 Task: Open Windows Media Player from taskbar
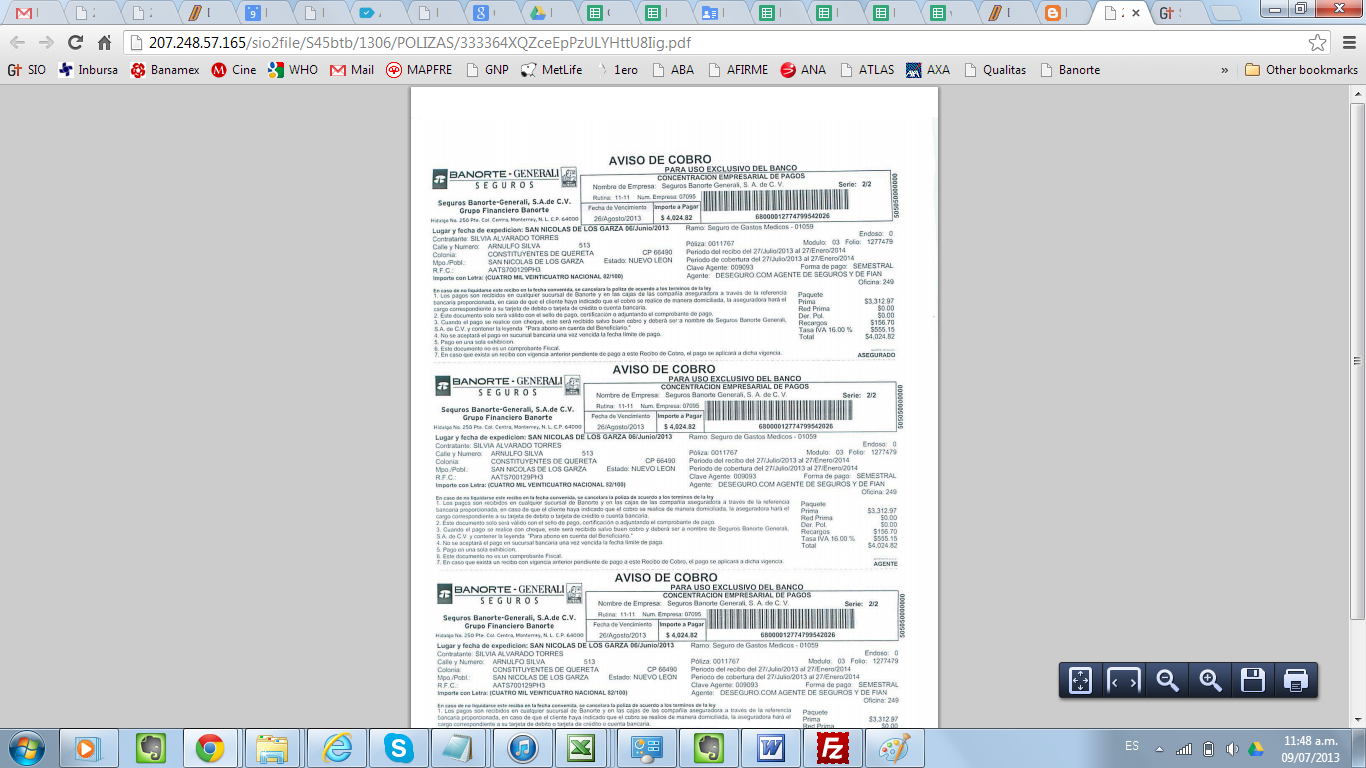click(x=87, y=747)
